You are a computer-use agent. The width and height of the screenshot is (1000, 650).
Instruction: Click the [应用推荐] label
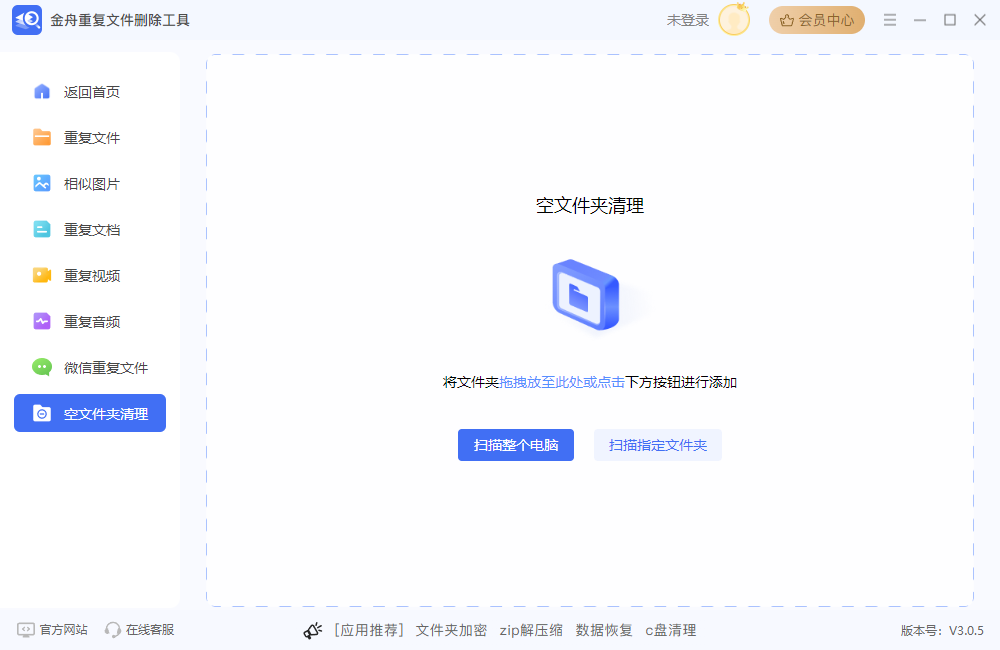369,630
